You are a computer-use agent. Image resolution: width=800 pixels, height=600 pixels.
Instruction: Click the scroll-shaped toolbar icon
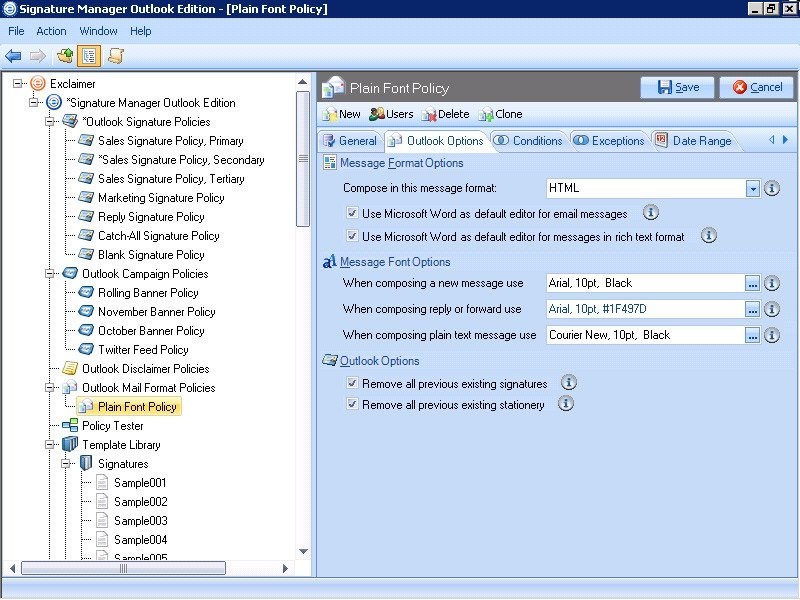(116, 56)
